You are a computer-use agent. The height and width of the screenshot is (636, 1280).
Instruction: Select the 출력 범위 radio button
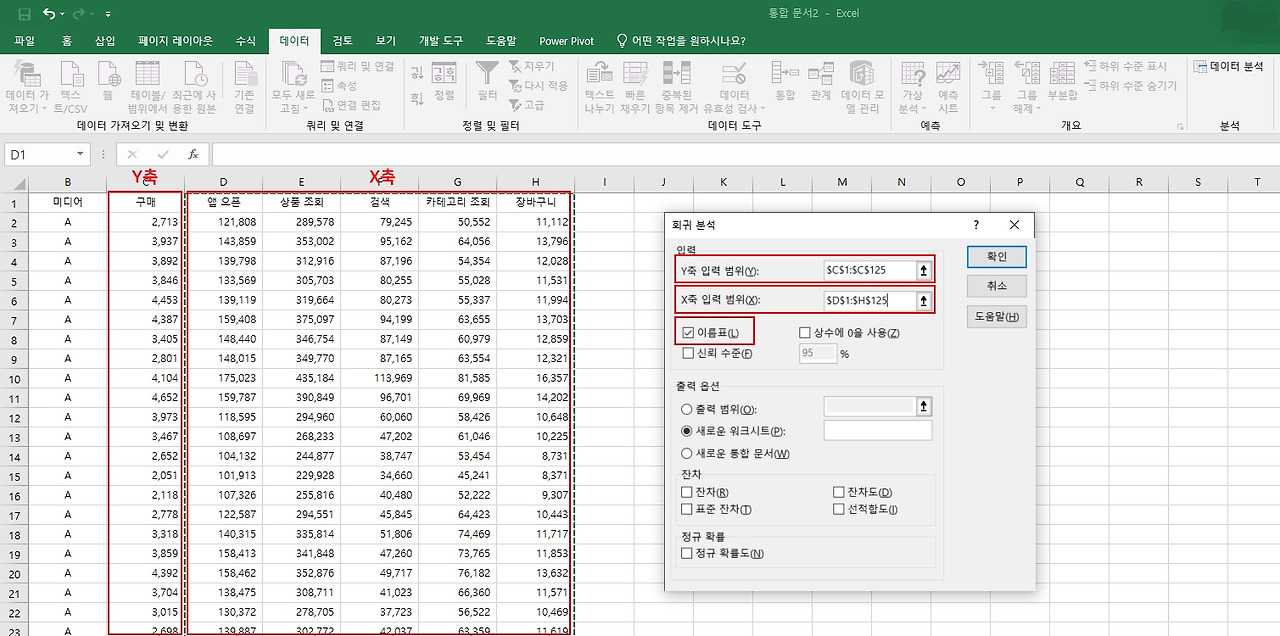pyautogui.click(x=686, y=409)
